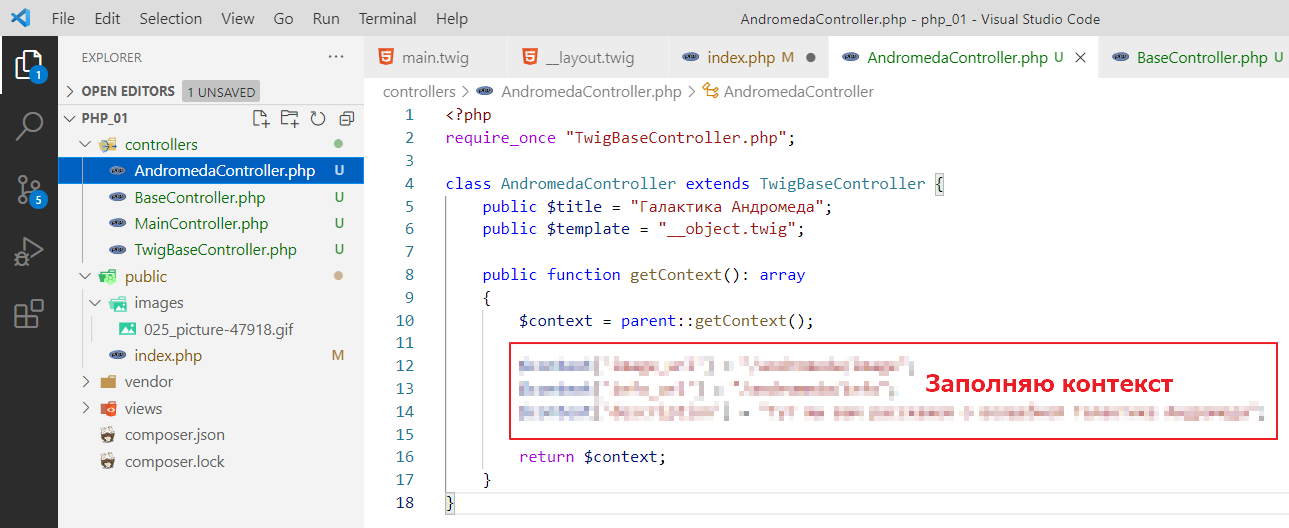Screen dimensions: 1289x528
Task: Open the Extensions view icon
Action: point(28,314)
